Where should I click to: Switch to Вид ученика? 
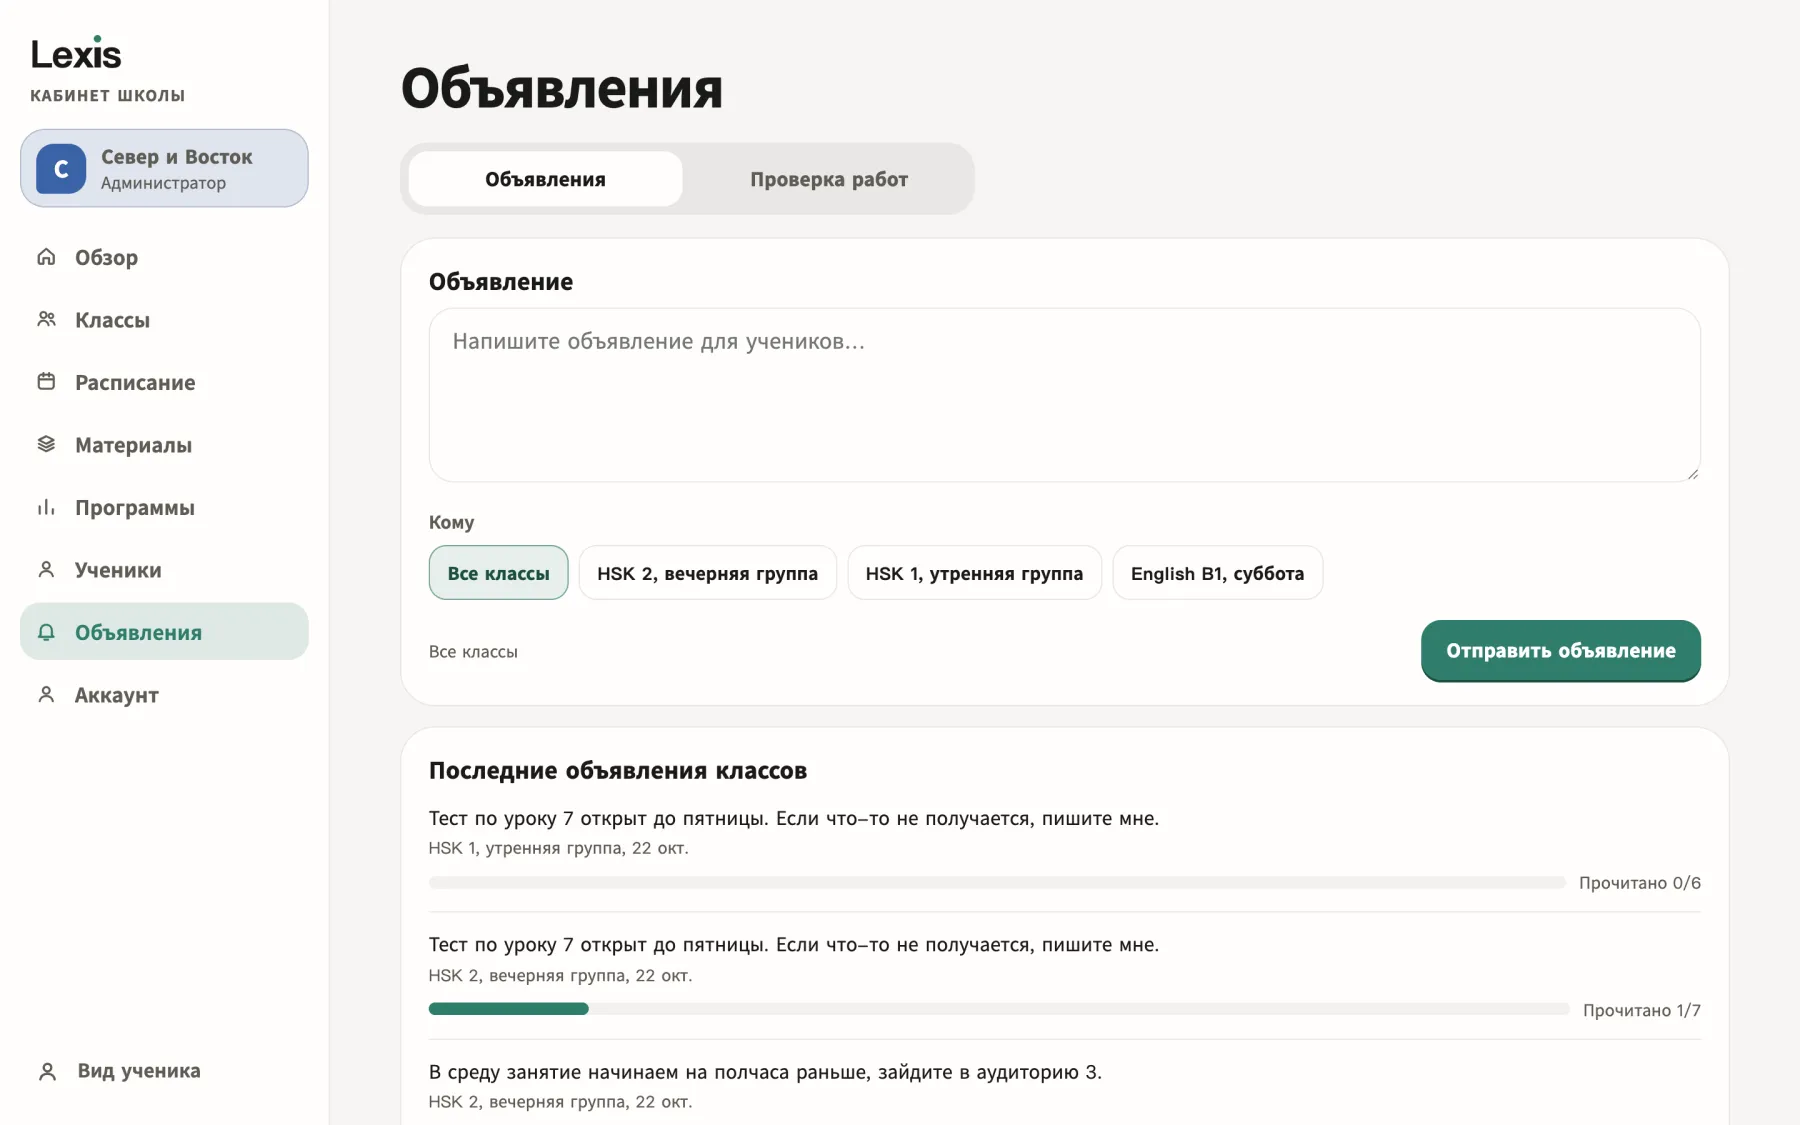(x=164, y=1071)
